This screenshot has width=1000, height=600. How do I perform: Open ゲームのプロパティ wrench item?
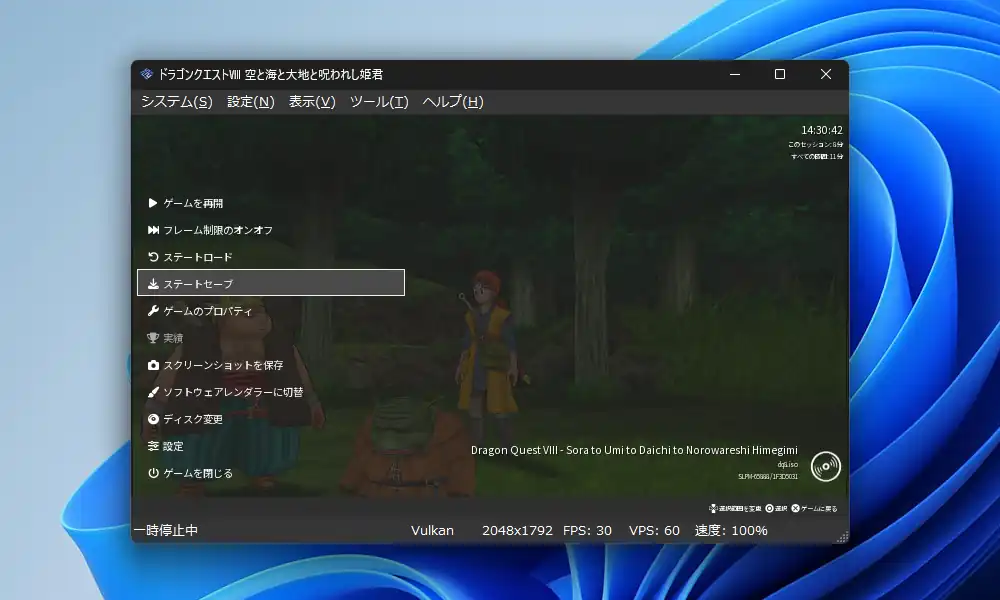[x=207, y=311]
